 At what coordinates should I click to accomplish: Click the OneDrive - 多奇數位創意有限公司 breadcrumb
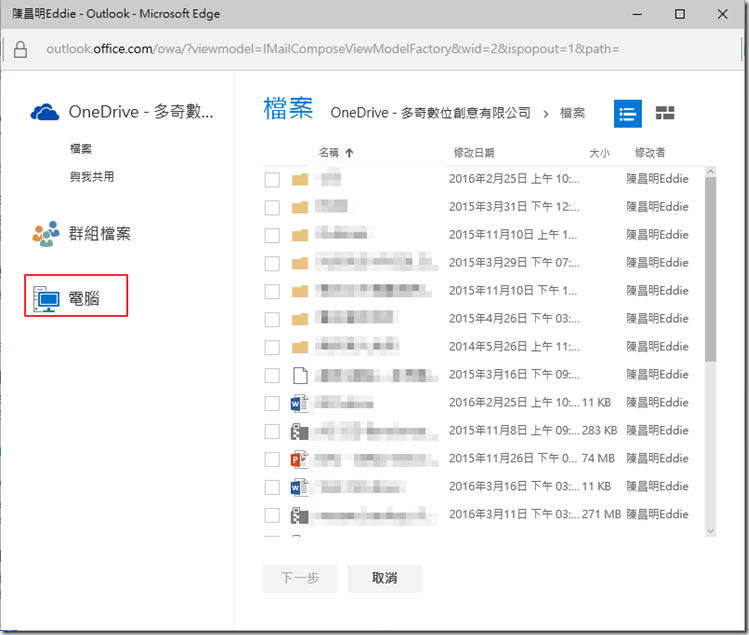[430, 113]
